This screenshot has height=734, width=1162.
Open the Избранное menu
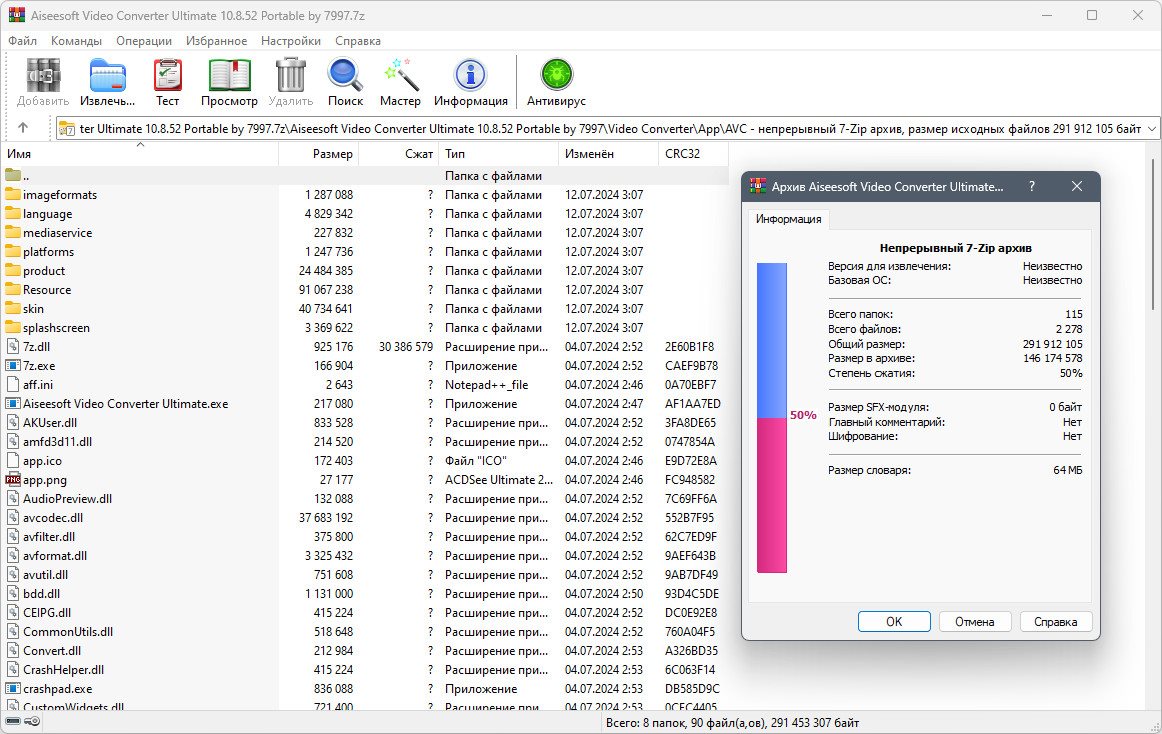[x=216, y=41]
